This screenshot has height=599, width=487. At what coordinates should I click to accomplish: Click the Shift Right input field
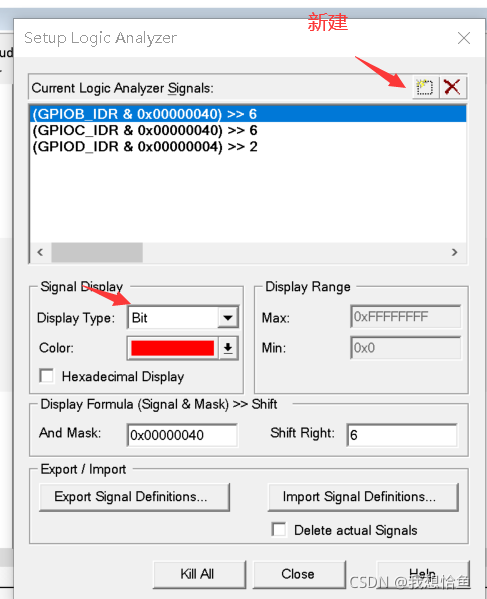[x=402, y=435]
